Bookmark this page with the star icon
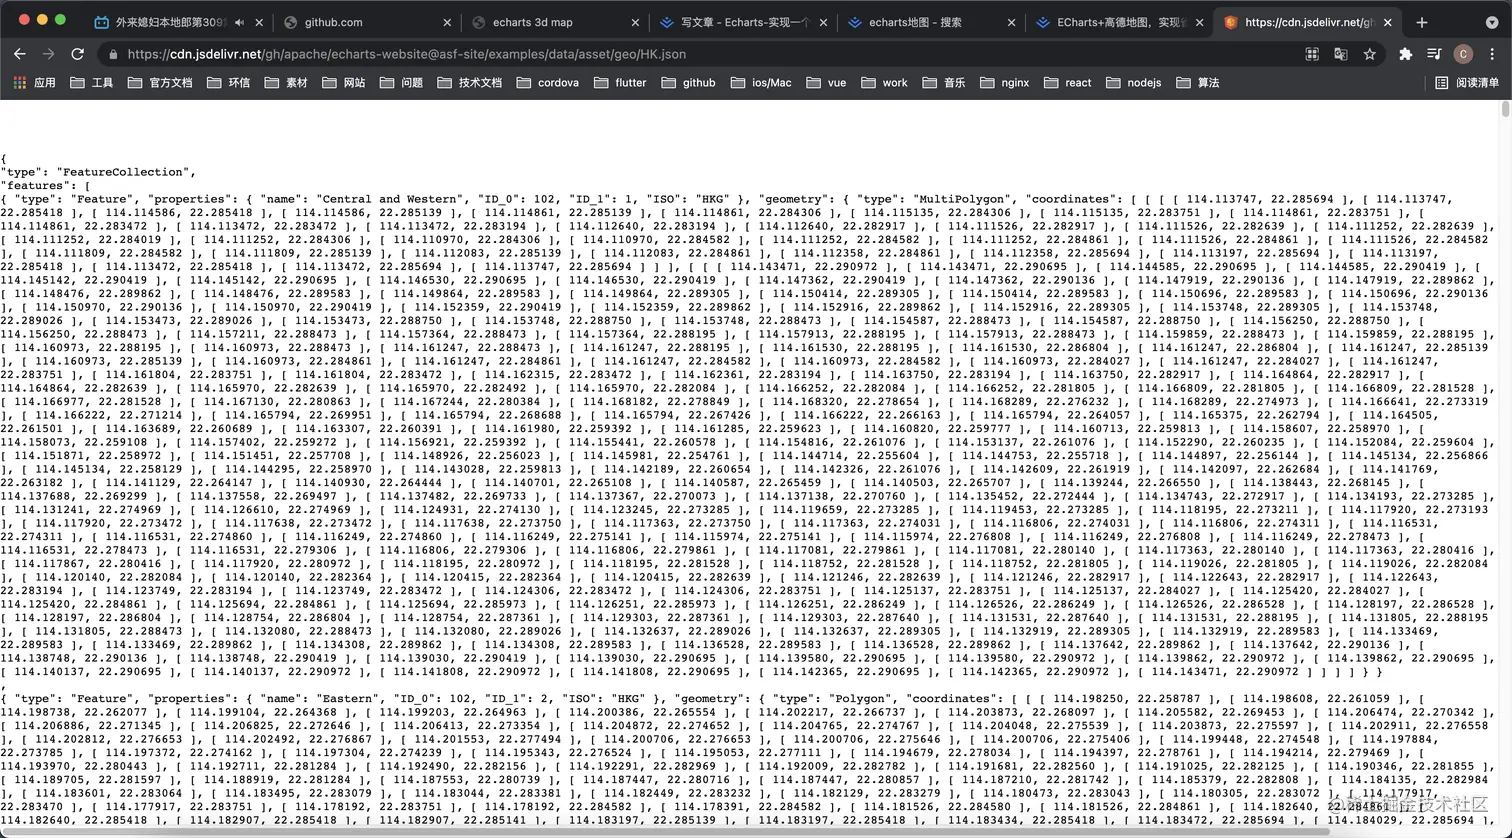The height and width of the screenshot is (838, 1512). (x=1370, y=54)
